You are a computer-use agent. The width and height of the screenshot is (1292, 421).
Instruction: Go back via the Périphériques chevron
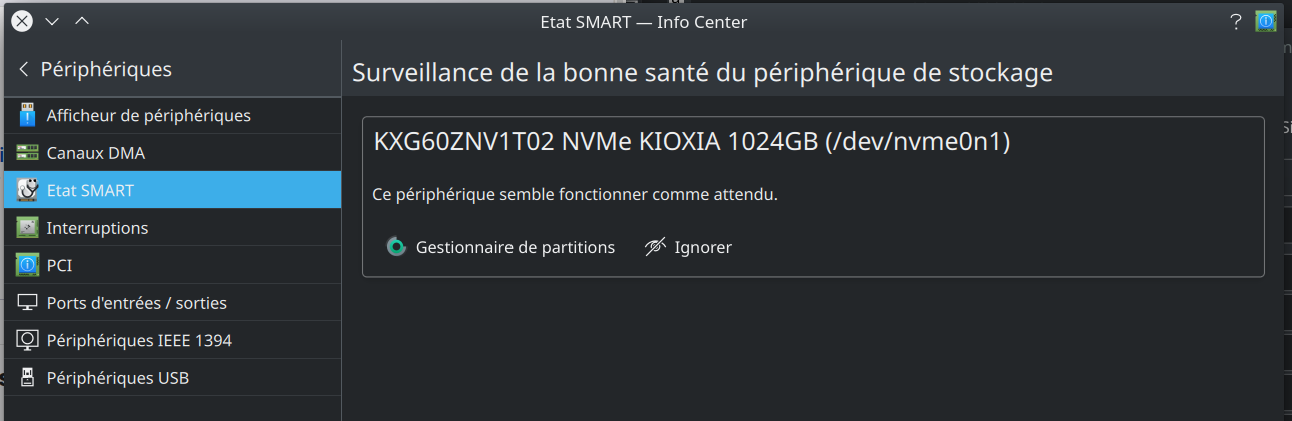tap(24, 69)
